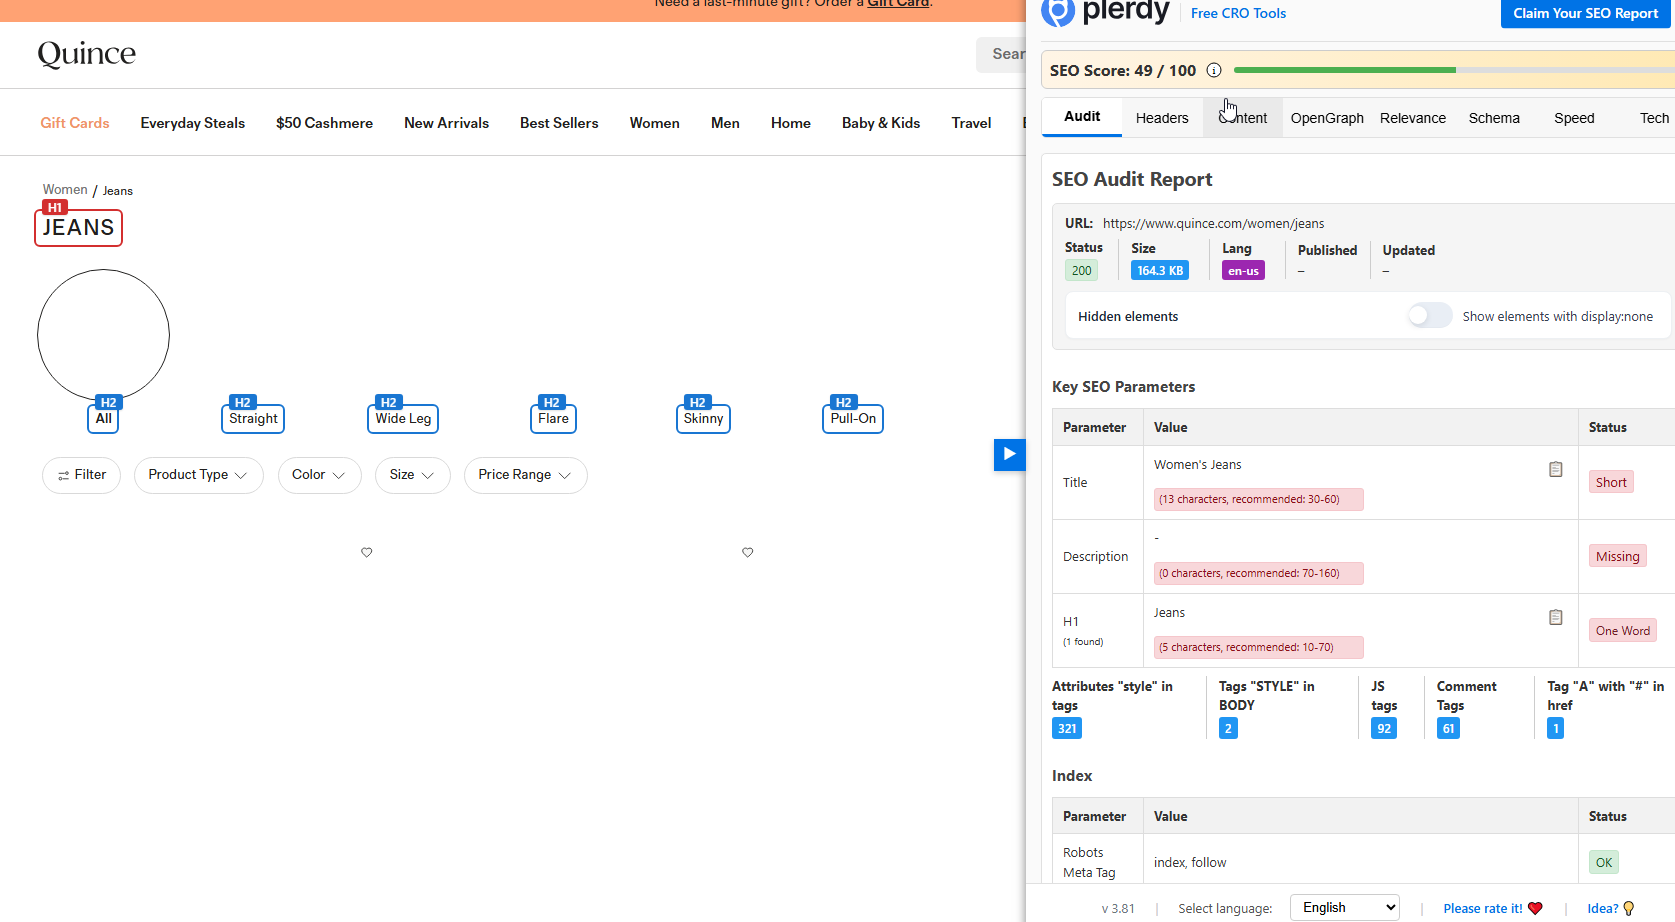Click the All category circle thumbnail

[x=103, y=335]
